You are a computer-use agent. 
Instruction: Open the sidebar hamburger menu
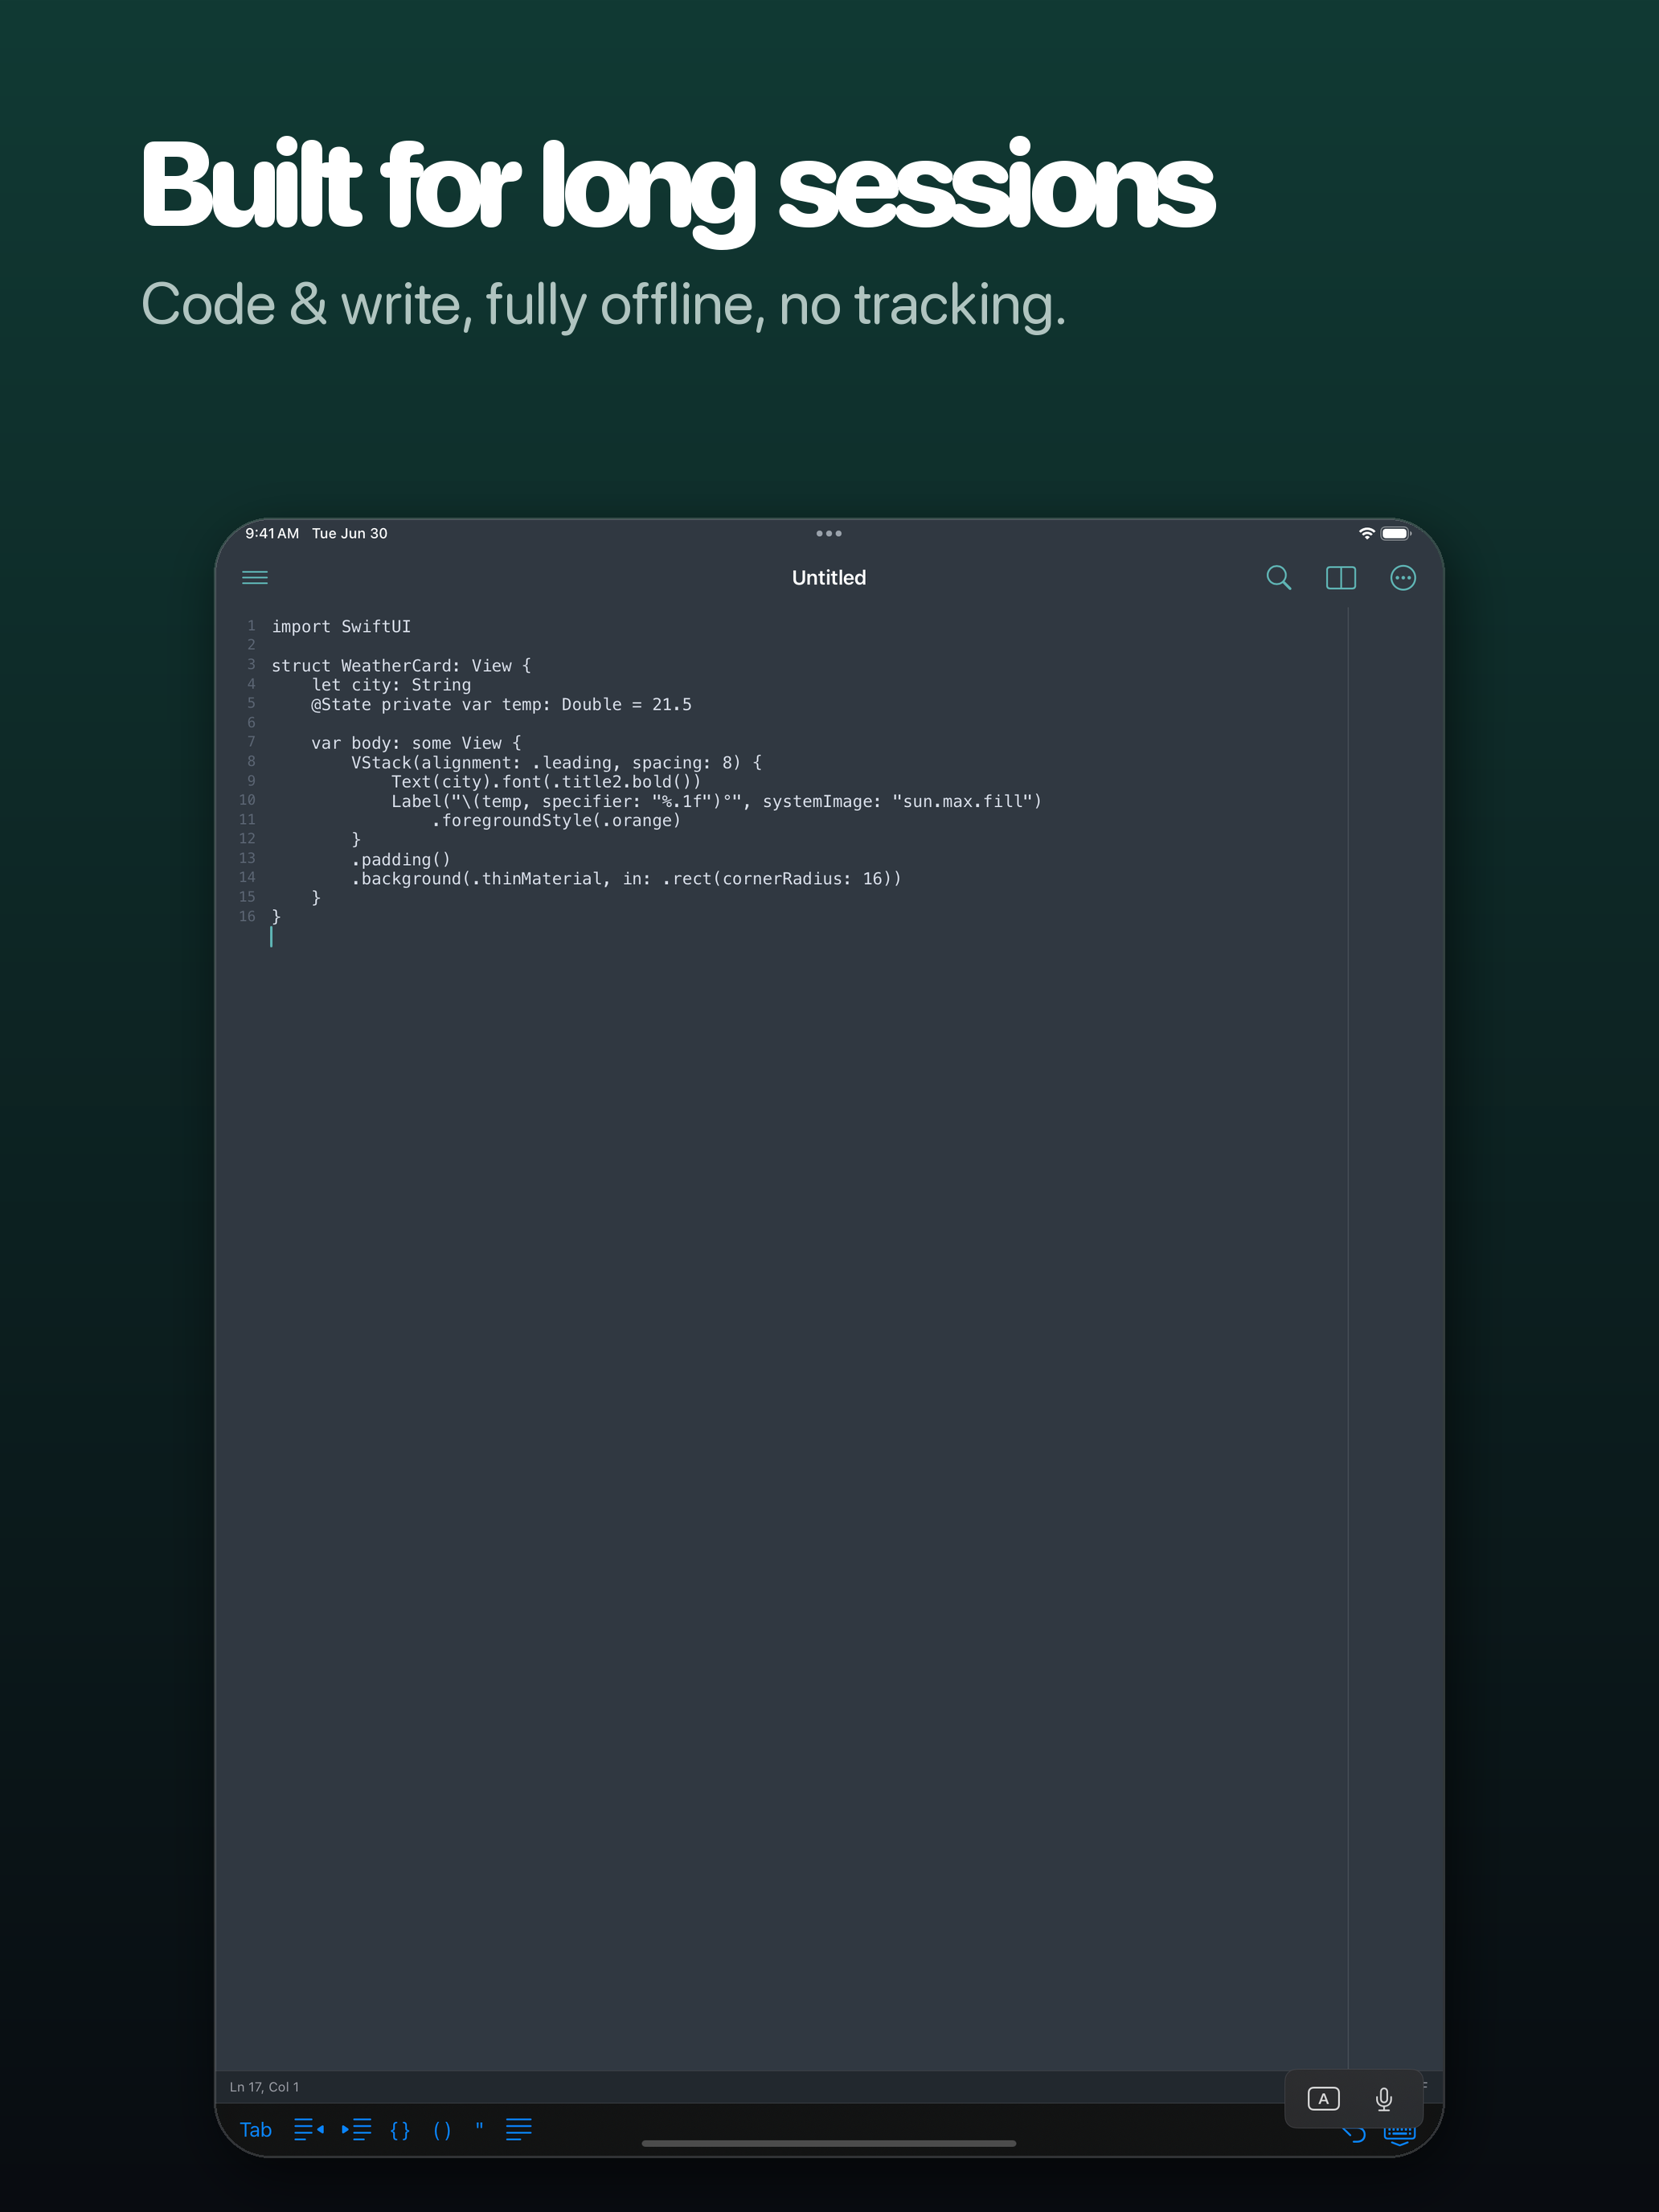click(x=255, y=577)
